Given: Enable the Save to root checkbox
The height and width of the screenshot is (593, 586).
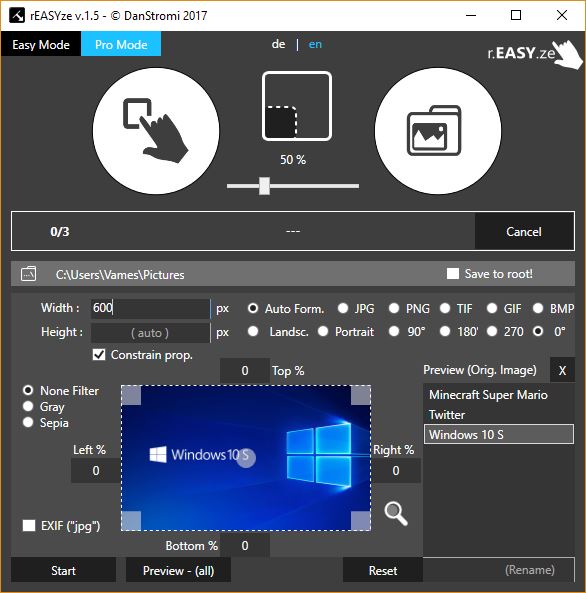Looking at the screenshot, I should tap(452, 273).
